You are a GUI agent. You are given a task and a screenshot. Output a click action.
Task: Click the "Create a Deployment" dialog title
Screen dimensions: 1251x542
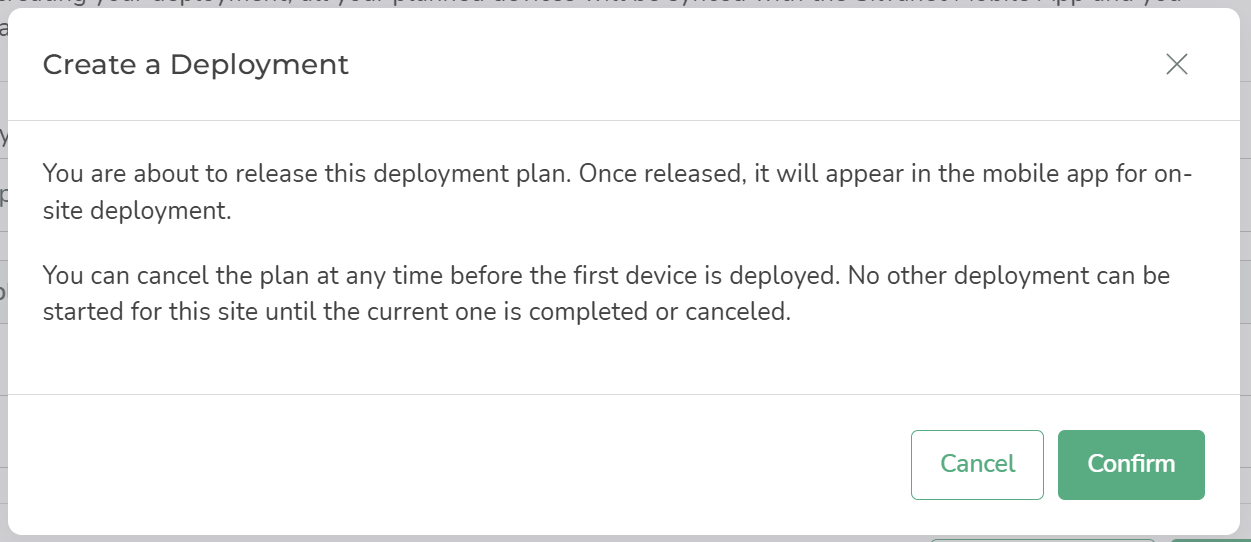[196, 65]
